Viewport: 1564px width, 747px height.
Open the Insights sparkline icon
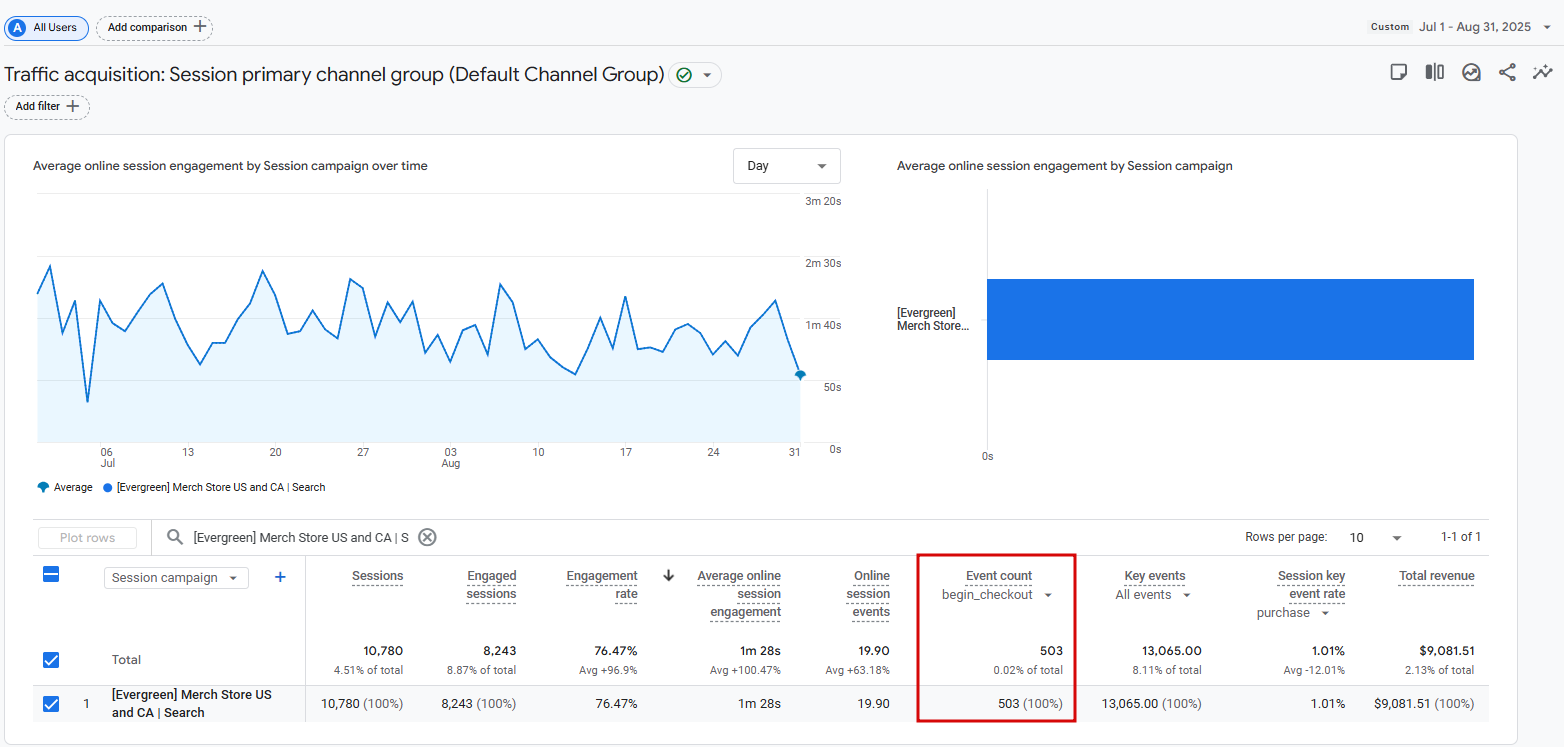coord(1542,72)
